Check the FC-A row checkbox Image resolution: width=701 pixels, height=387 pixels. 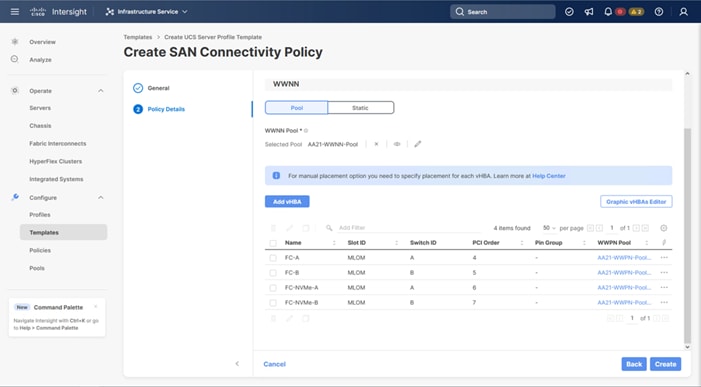(273, 258)
